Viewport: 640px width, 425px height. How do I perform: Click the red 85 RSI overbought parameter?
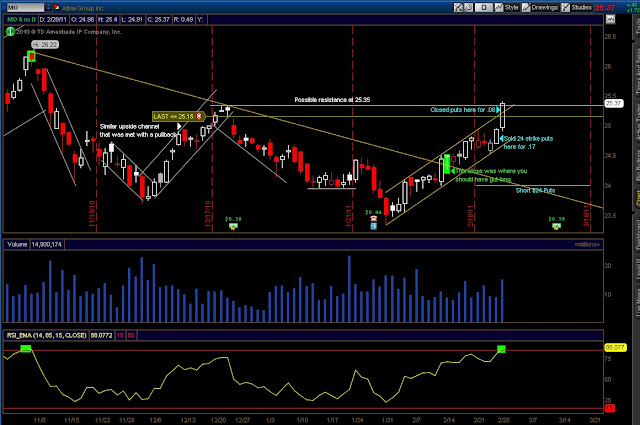click(x=131, y=336)
